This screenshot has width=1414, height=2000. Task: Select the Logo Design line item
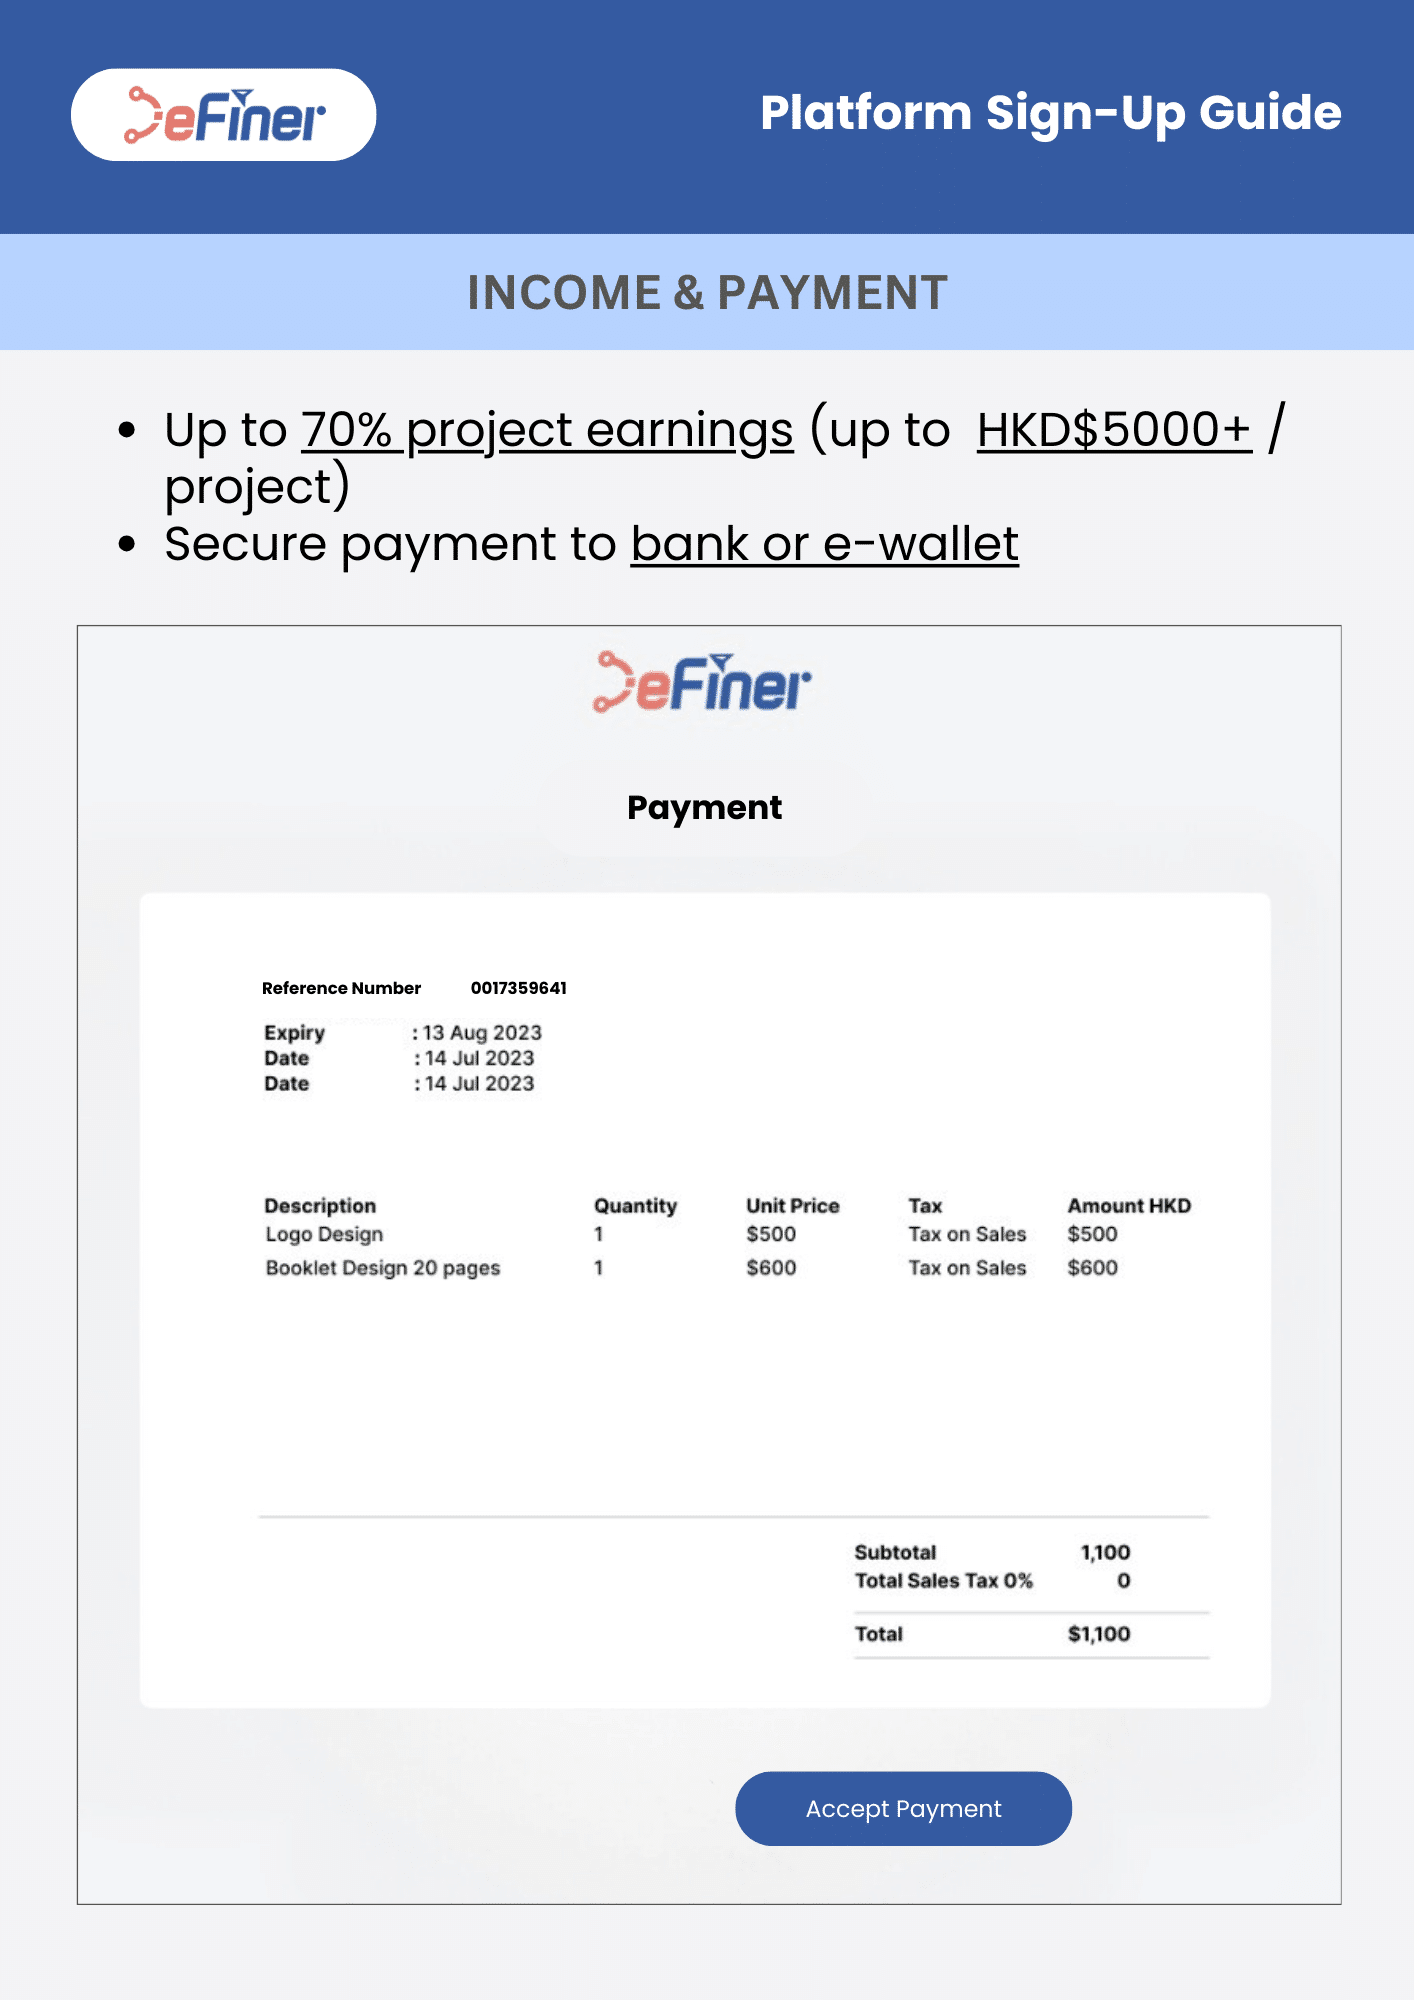pos(324,1235)
